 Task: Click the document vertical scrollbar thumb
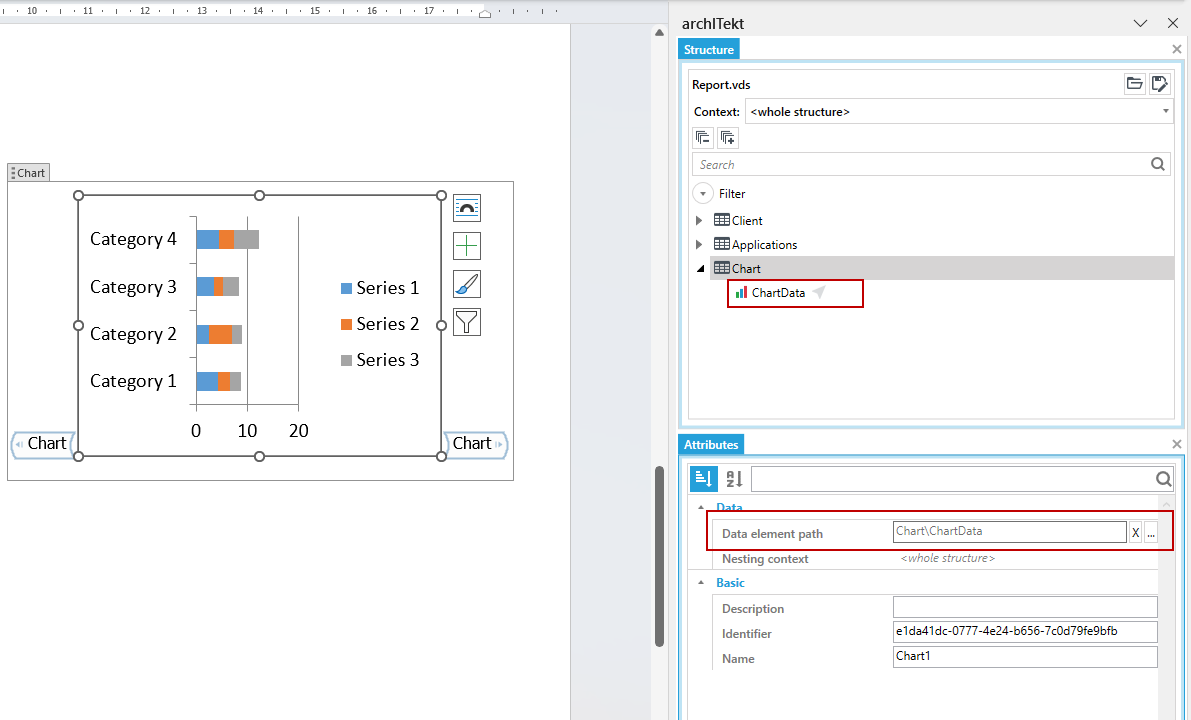659,556
